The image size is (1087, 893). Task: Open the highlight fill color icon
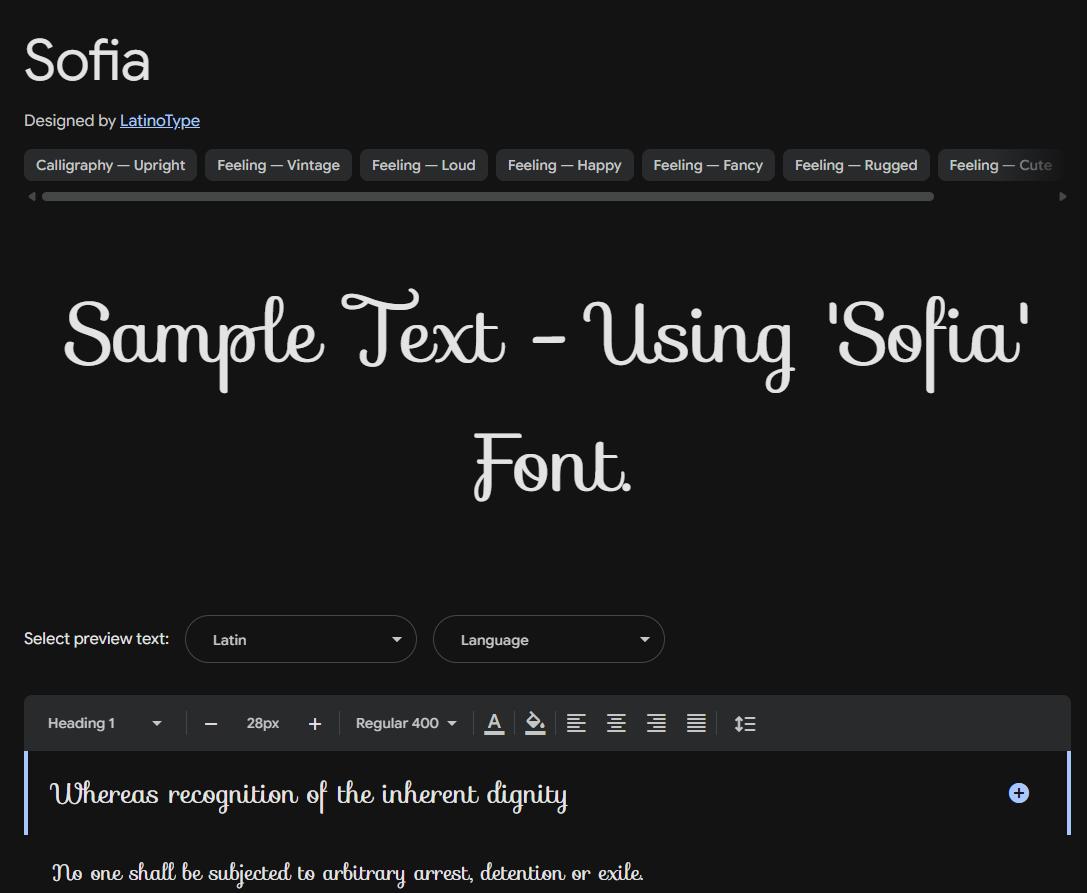(x=534, y=723)
